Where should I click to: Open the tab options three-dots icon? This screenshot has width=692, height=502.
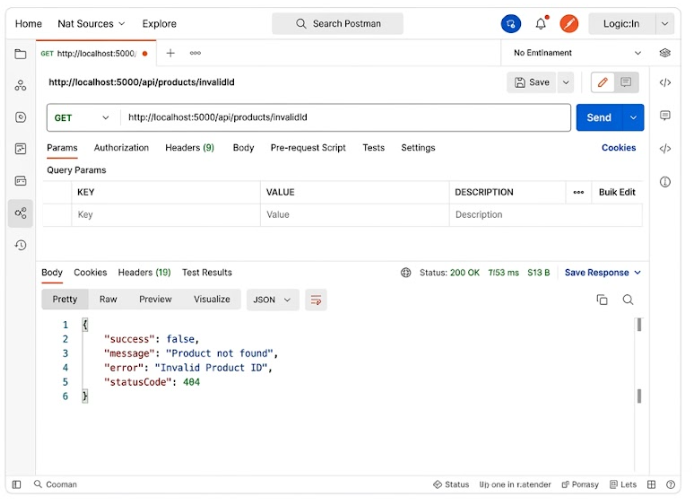195,53
